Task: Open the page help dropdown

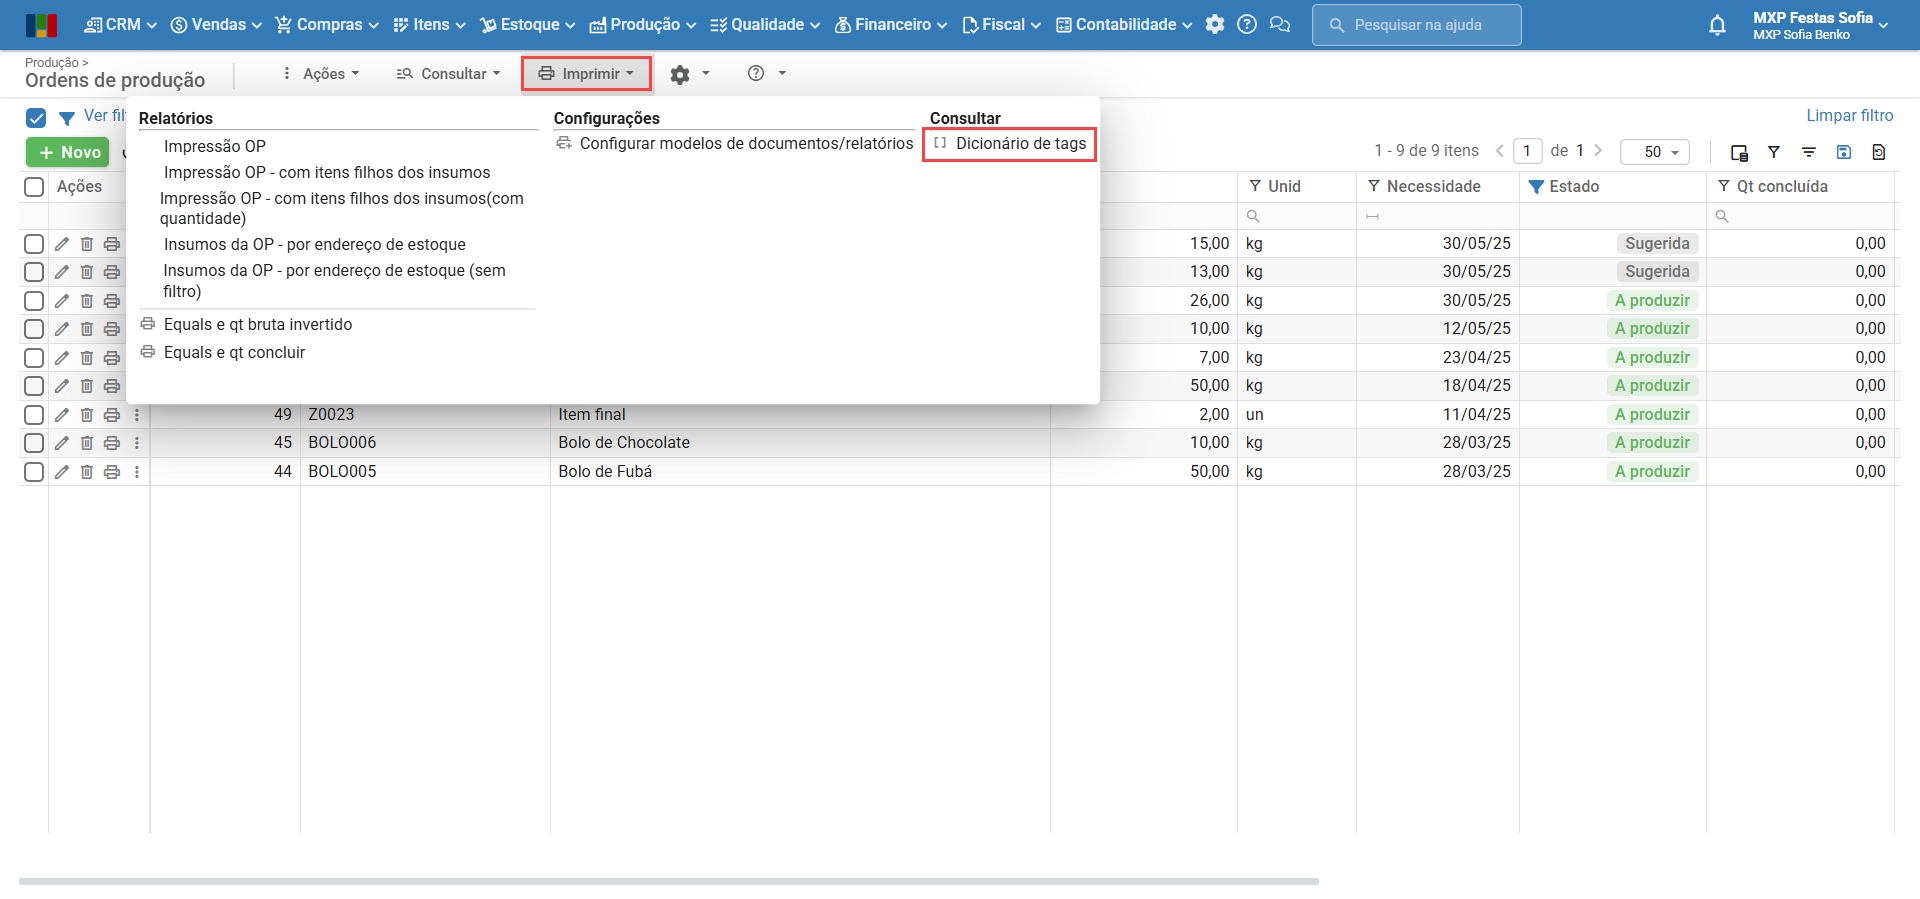Action: coord(767,74)
